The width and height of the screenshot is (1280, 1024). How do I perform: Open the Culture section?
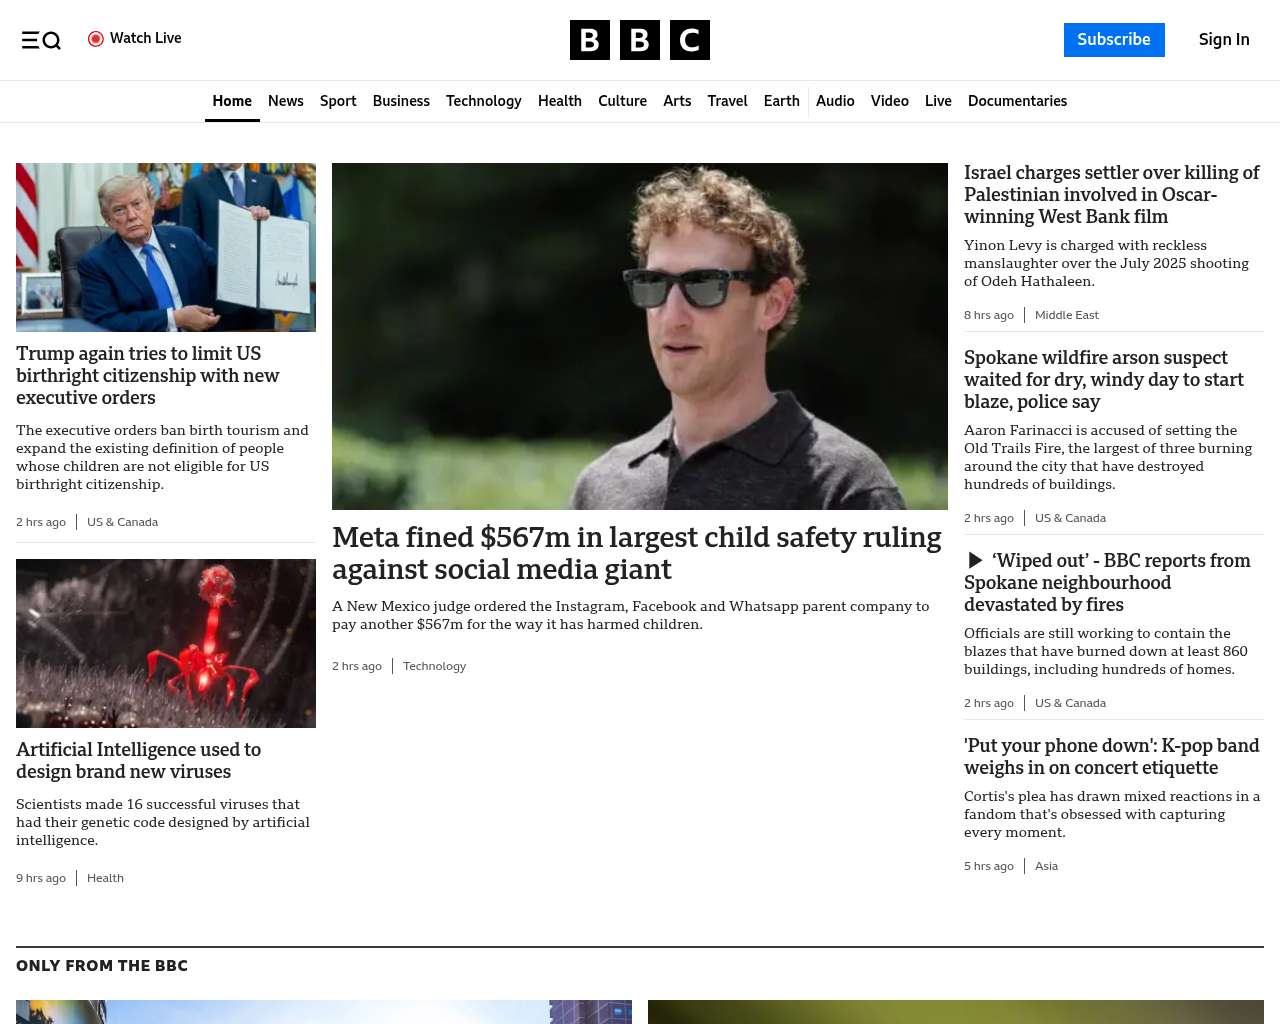tap(622, 101)
